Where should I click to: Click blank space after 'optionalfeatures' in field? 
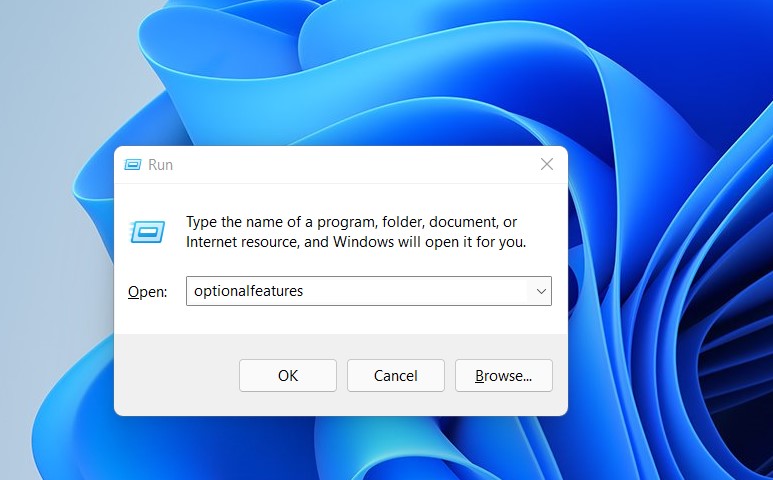[420, 292]
